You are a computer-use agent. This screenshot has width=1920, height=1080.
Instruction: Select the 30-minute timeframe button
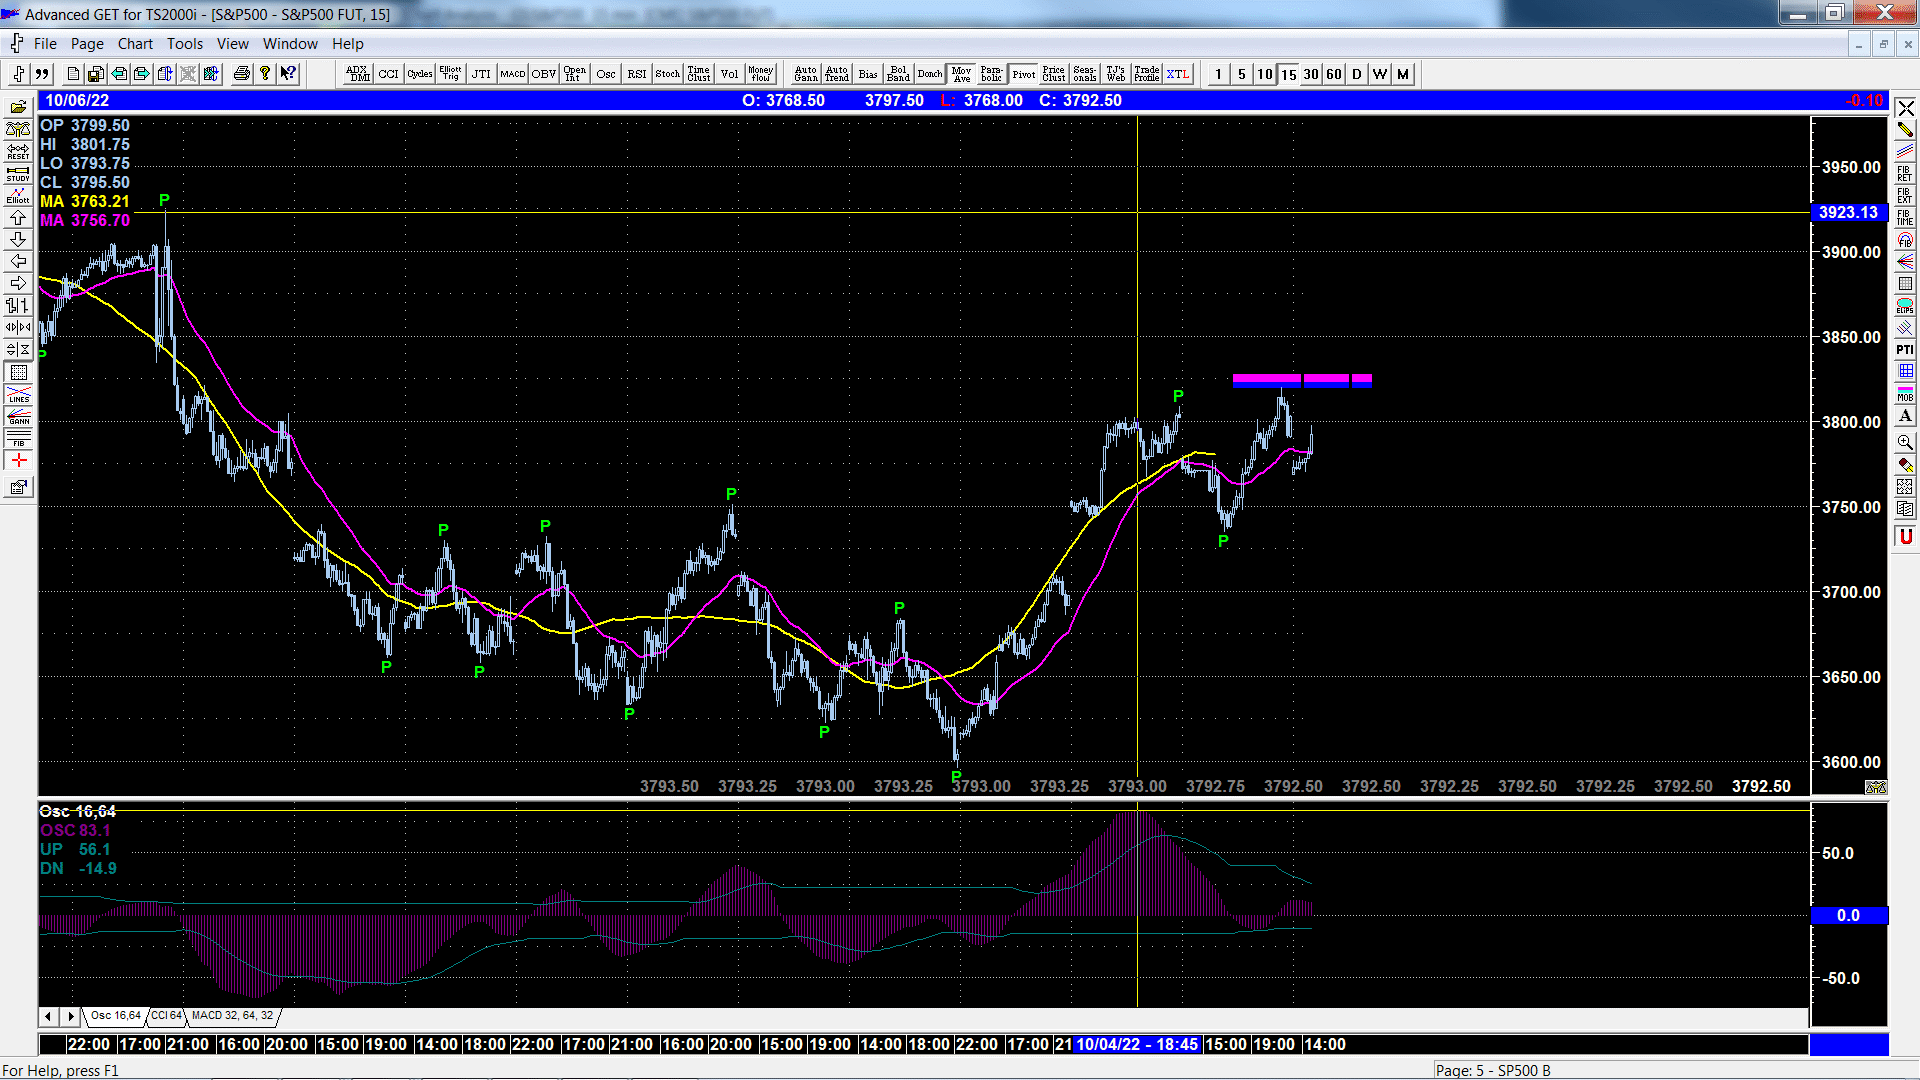tap(1310, 74)
